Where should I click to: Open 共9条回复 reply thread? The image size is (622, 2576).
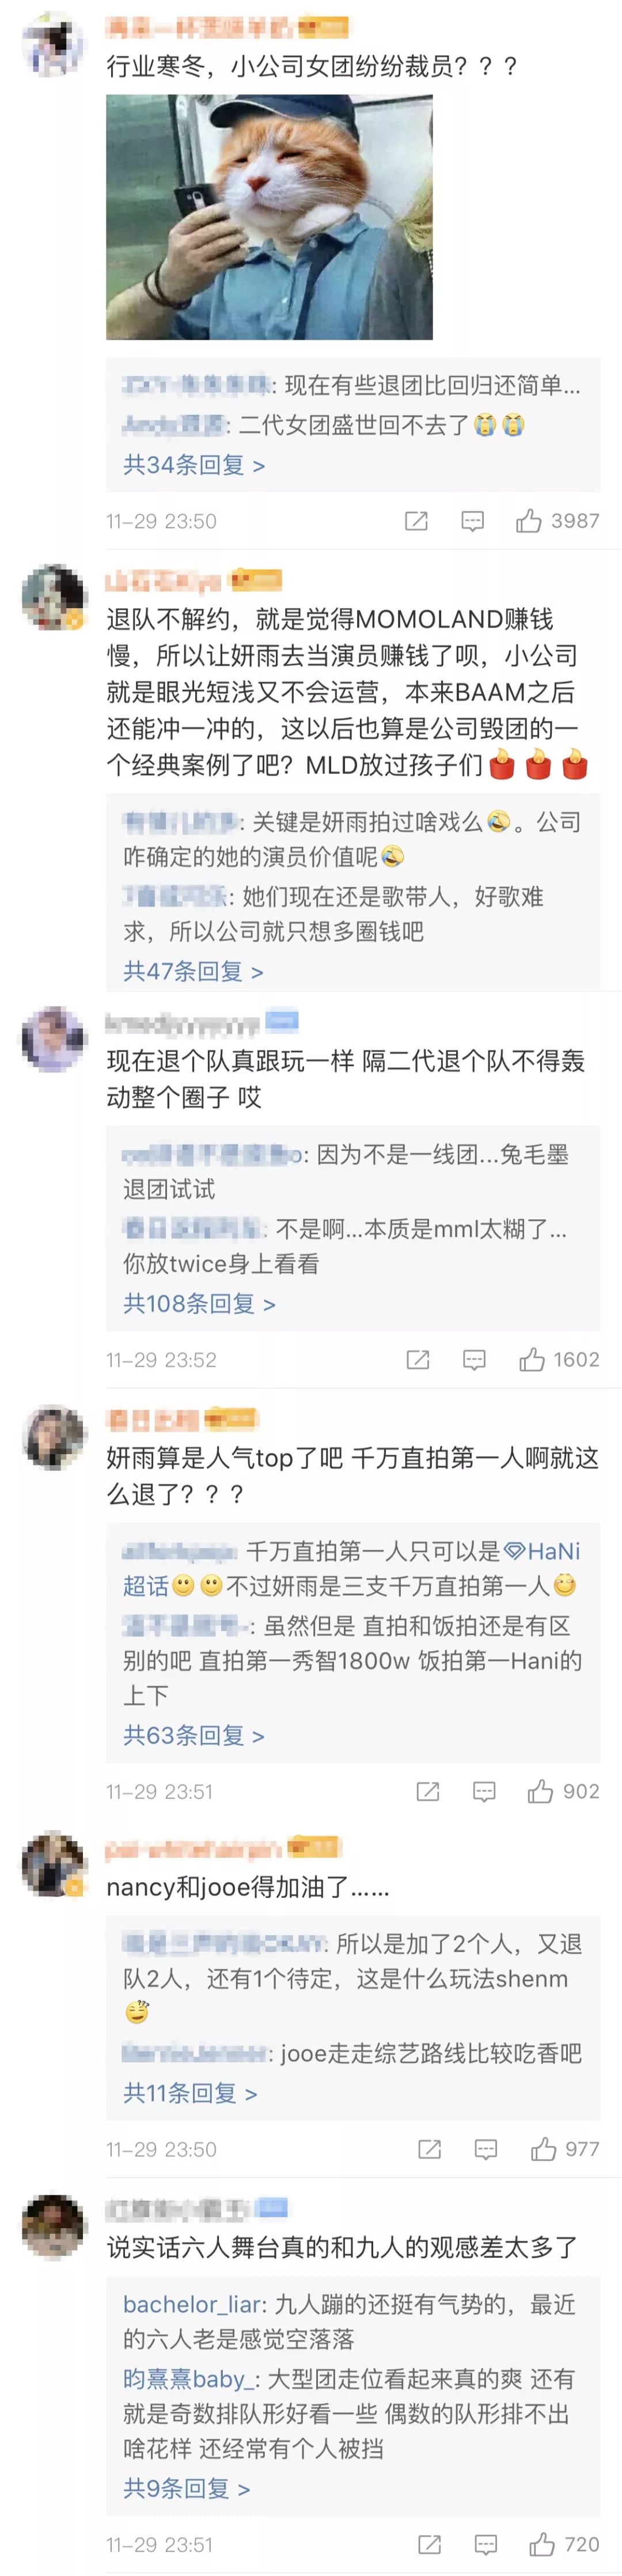[x=186, y=2488]
